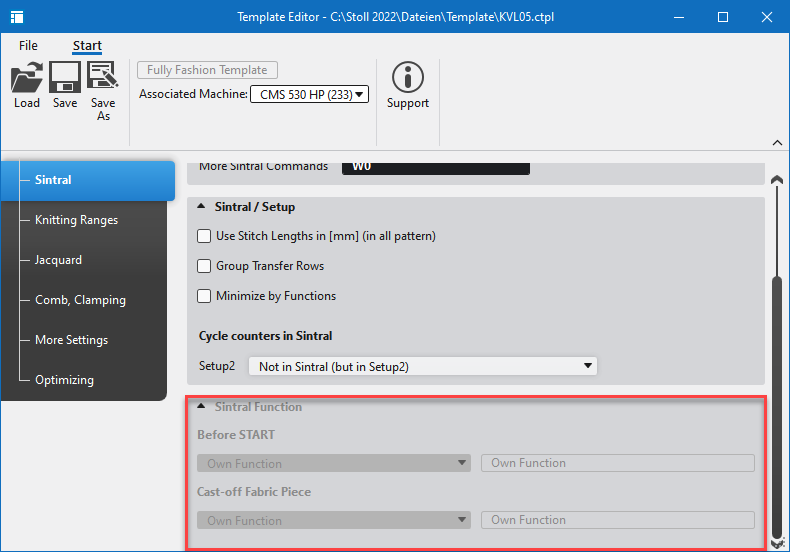
Task: Click the vertical scrollbar track
Action: point(776,400)
